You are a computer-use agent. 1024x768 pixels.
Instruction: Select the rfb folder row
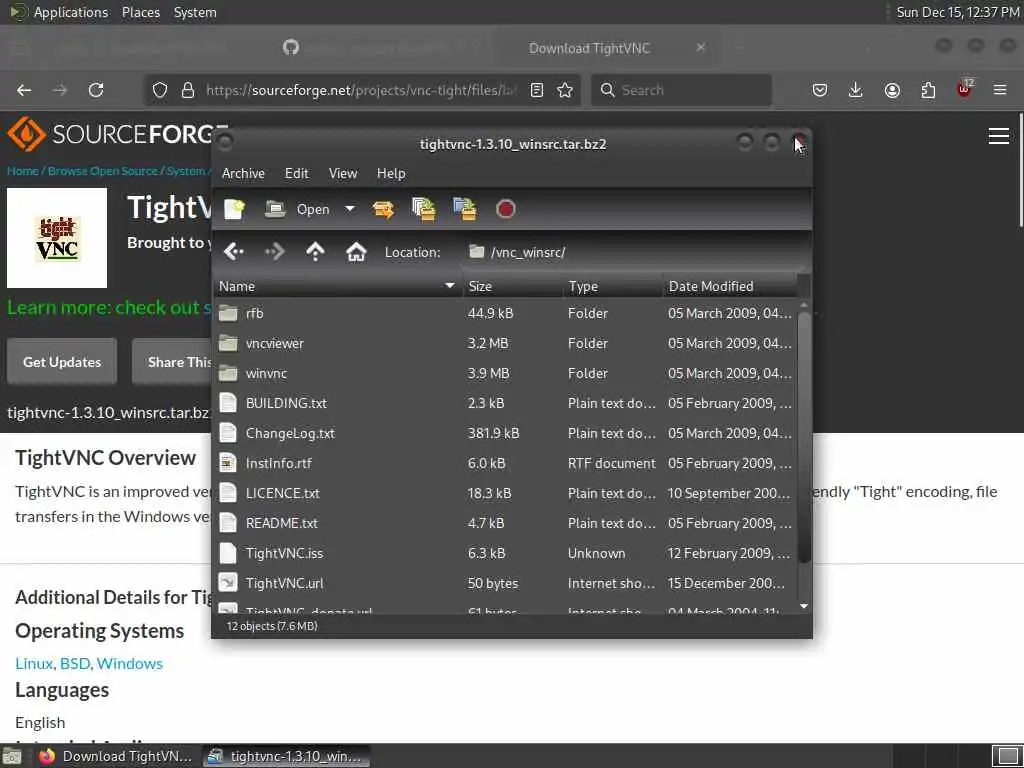[505, 313]
